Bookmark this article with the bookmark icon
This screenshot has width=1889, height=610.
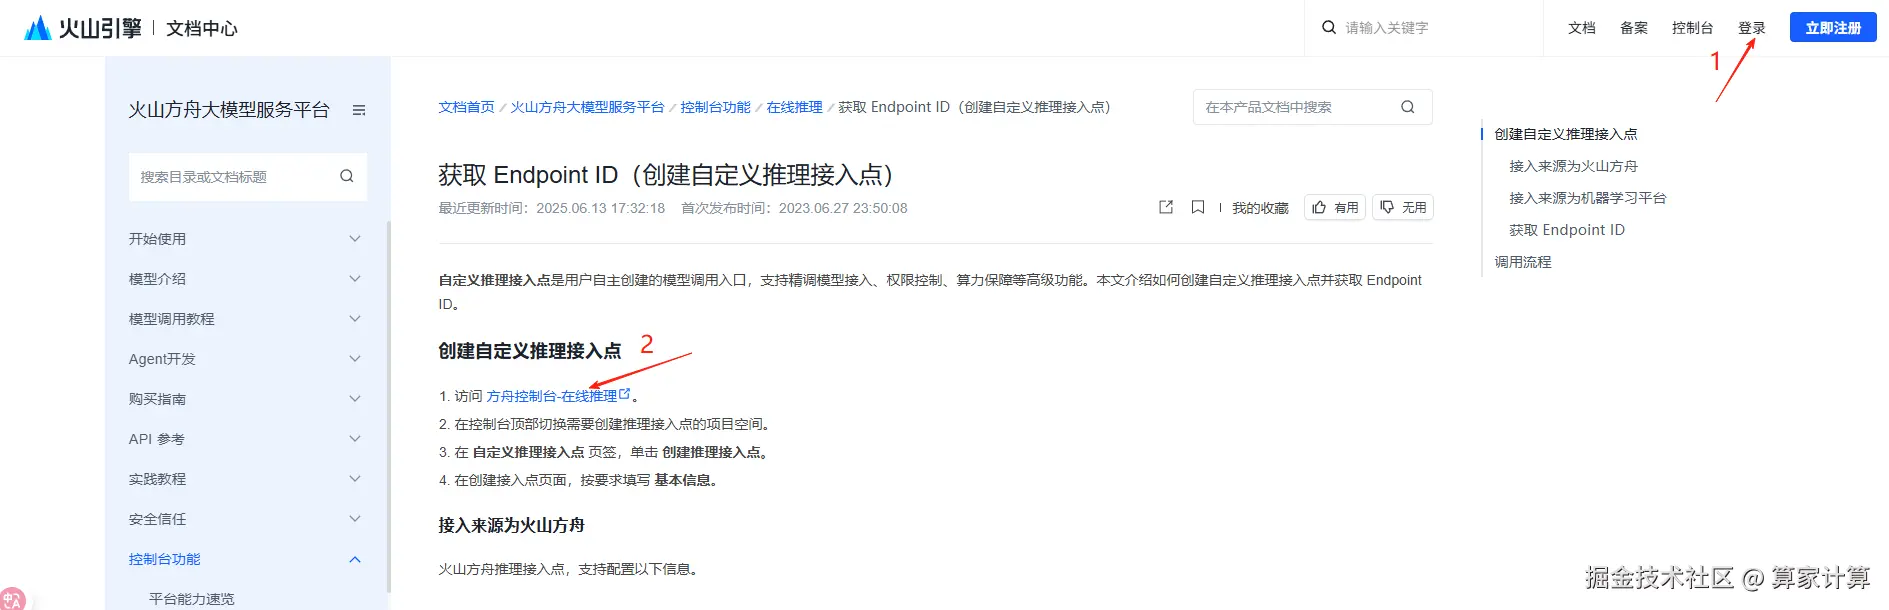tap(1198, 207)
